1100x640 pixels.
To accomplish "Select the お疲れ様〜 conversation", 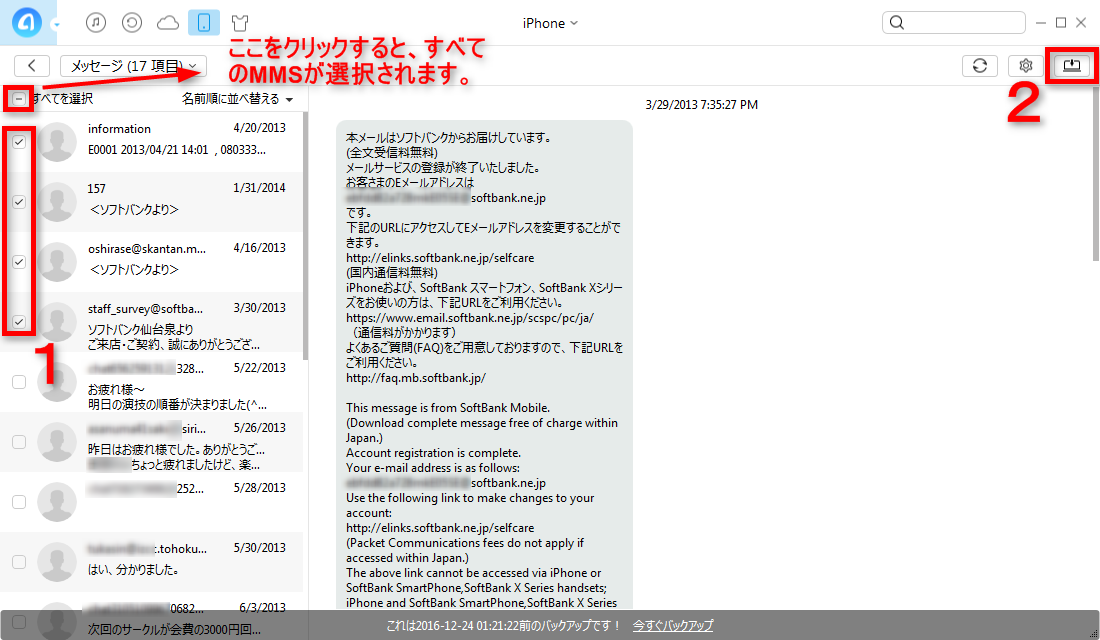I will pos(152,382).
